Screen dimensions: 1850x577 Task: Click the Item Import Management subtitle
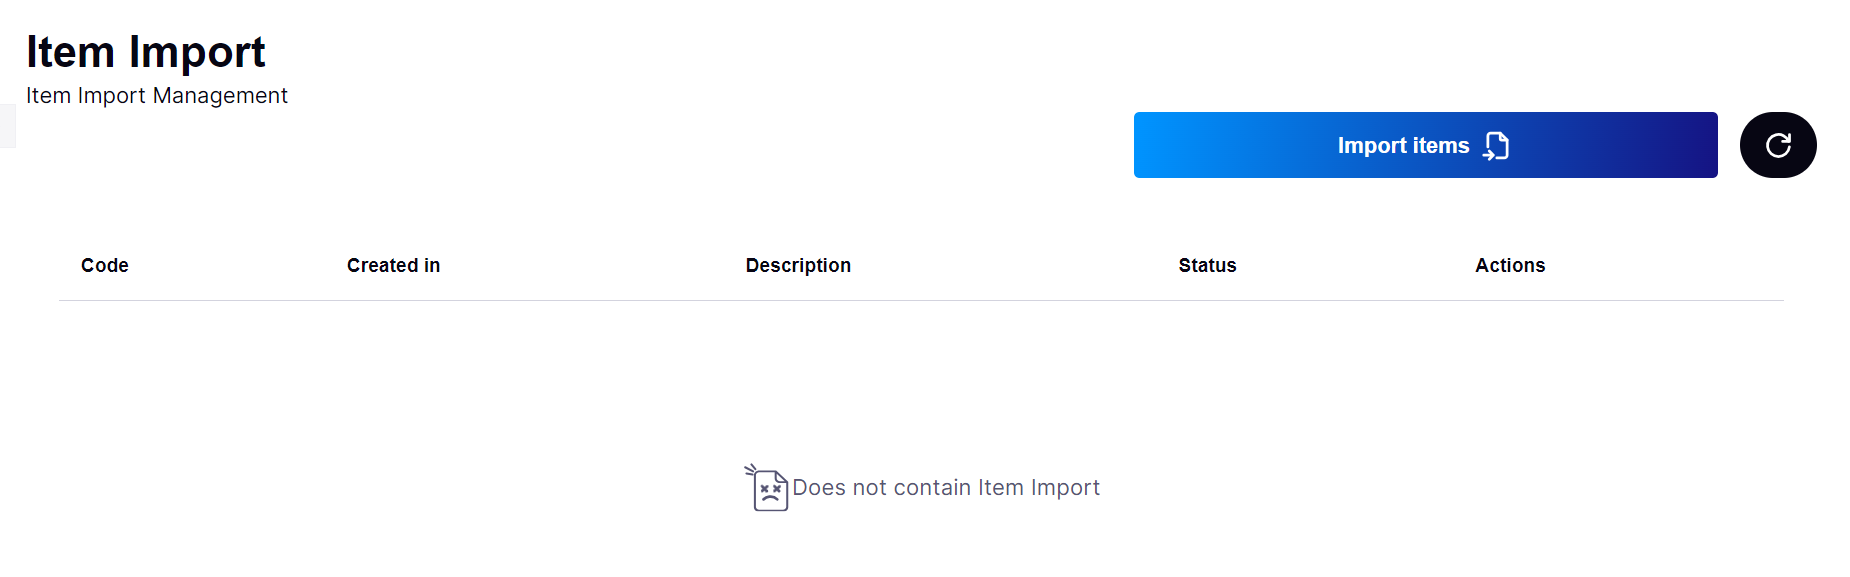click(x=157, y=96)
